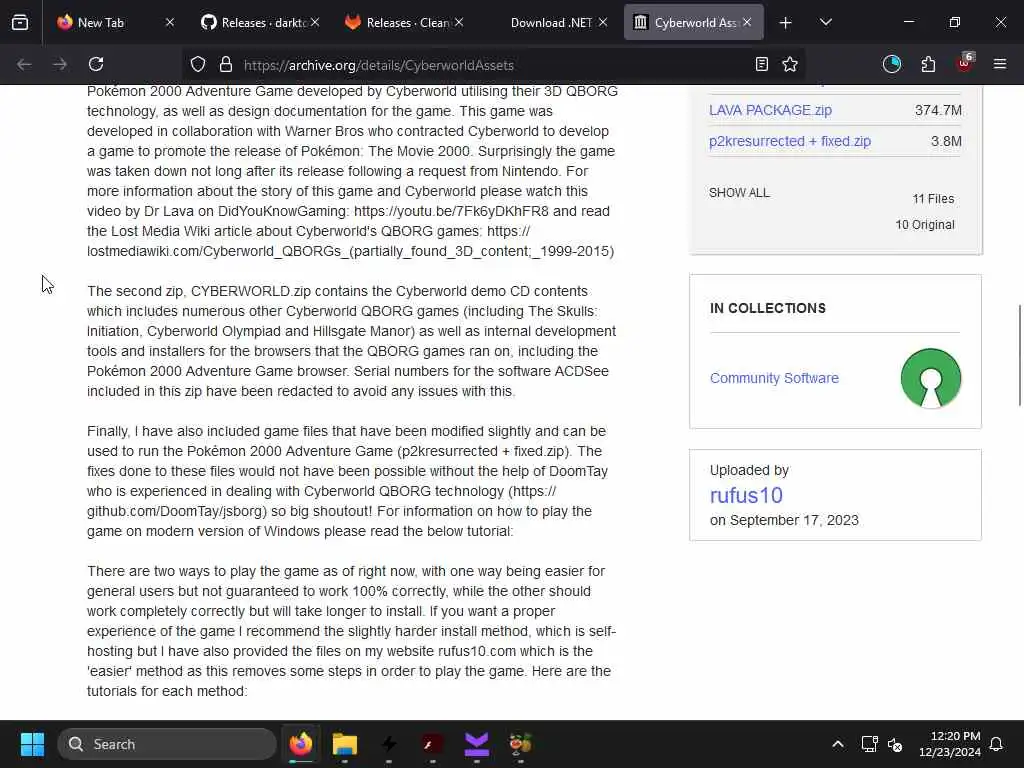This screenshot has height=768, width=1024.
Task: Click the taskbar Search box
Action: pyautogui.click(x=167, y=744)
